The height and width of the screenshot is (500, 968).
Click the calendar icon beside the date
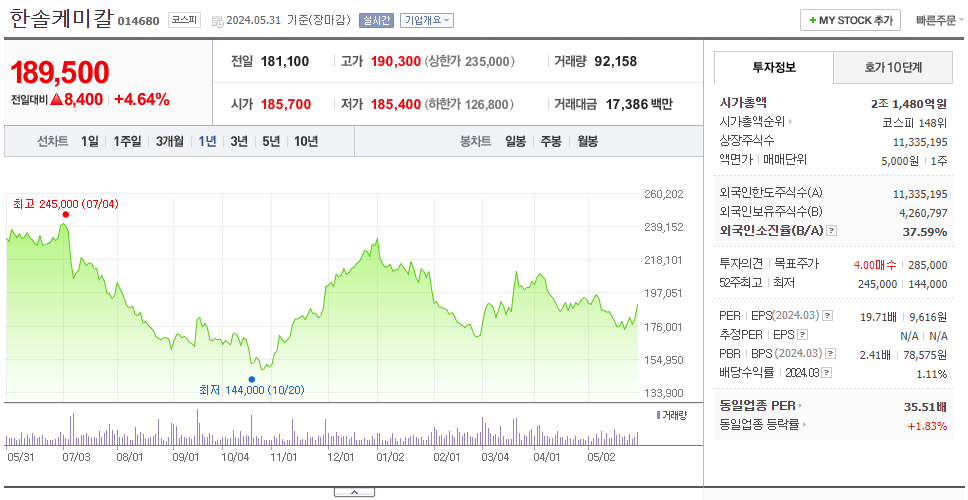coord(217,21)
